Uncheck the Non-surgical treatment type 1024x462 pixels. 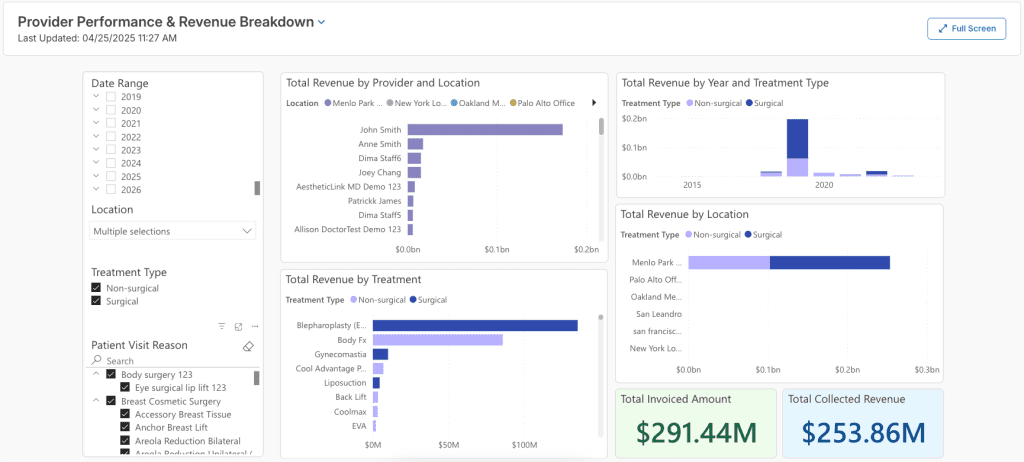pos(96,288)
